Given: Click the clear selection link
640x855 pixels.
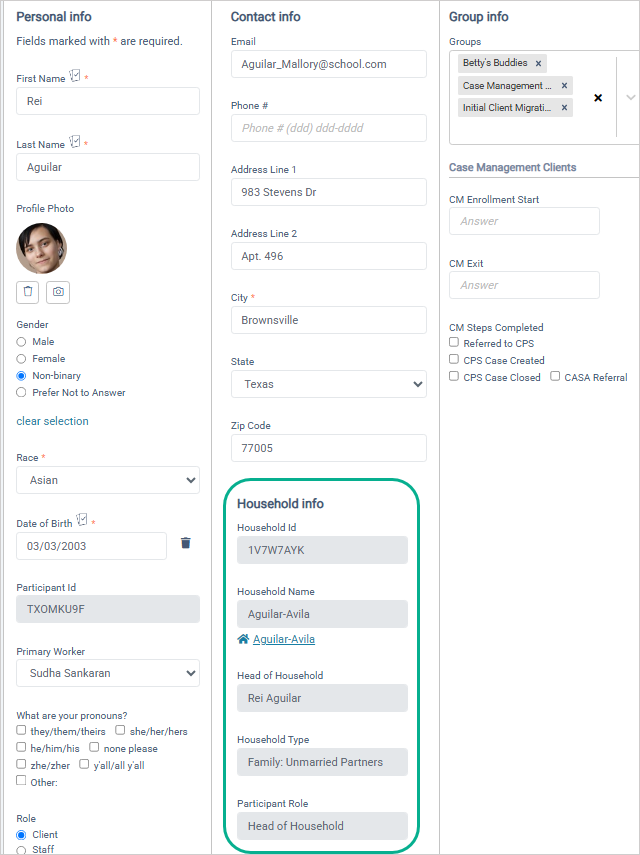Looking at the screenshot, I should pyautogui.click(x=52, y=421).
